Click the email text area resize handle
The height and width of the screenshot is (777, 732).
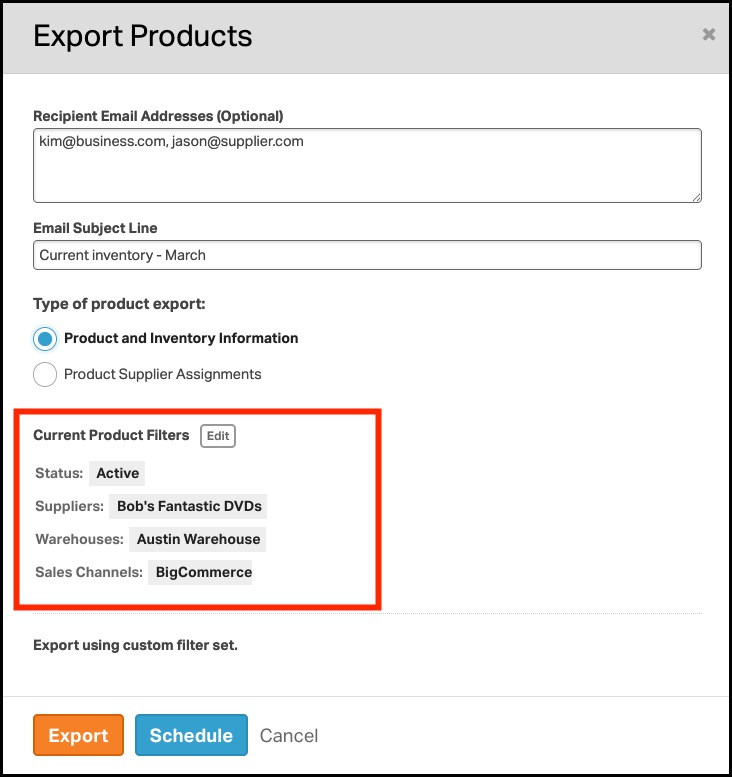coord(695,196)
